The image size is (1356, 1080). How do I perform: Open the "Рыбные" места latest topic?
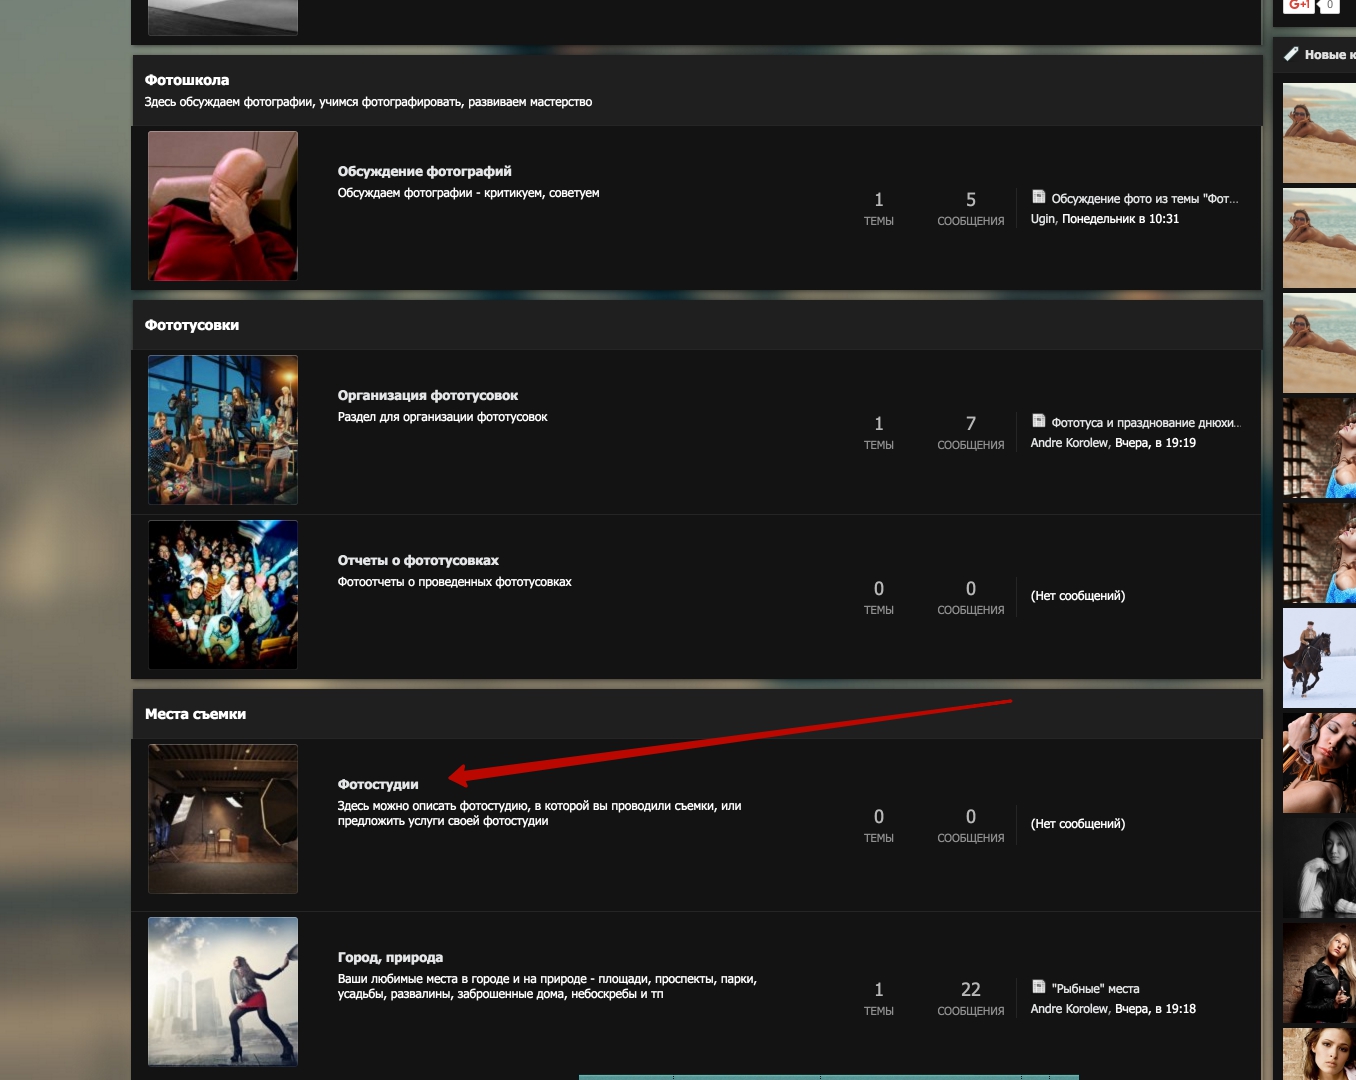1095,989
